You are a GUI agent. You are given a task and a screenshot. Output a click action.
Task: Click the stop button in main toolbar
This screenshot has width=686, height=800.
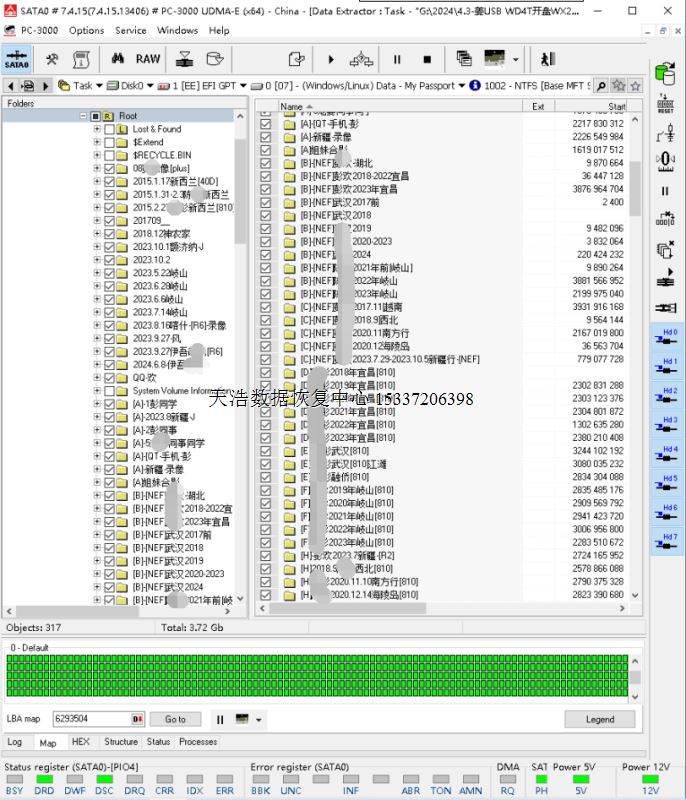click(423, 59)
